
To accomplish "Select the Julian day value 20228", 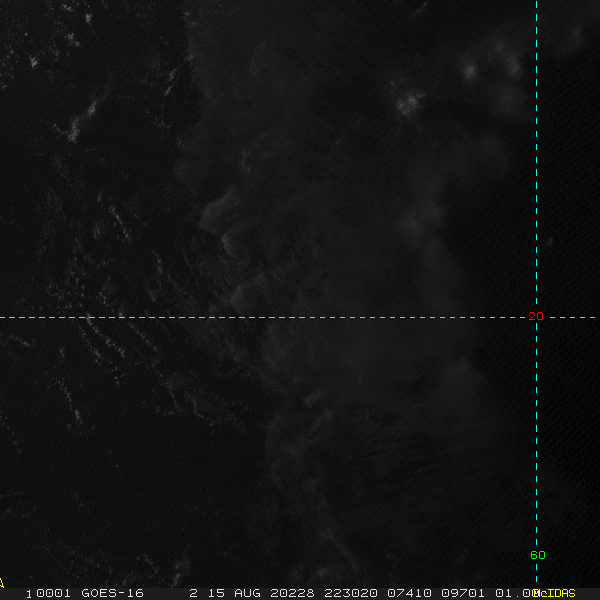I will [292, 593].
